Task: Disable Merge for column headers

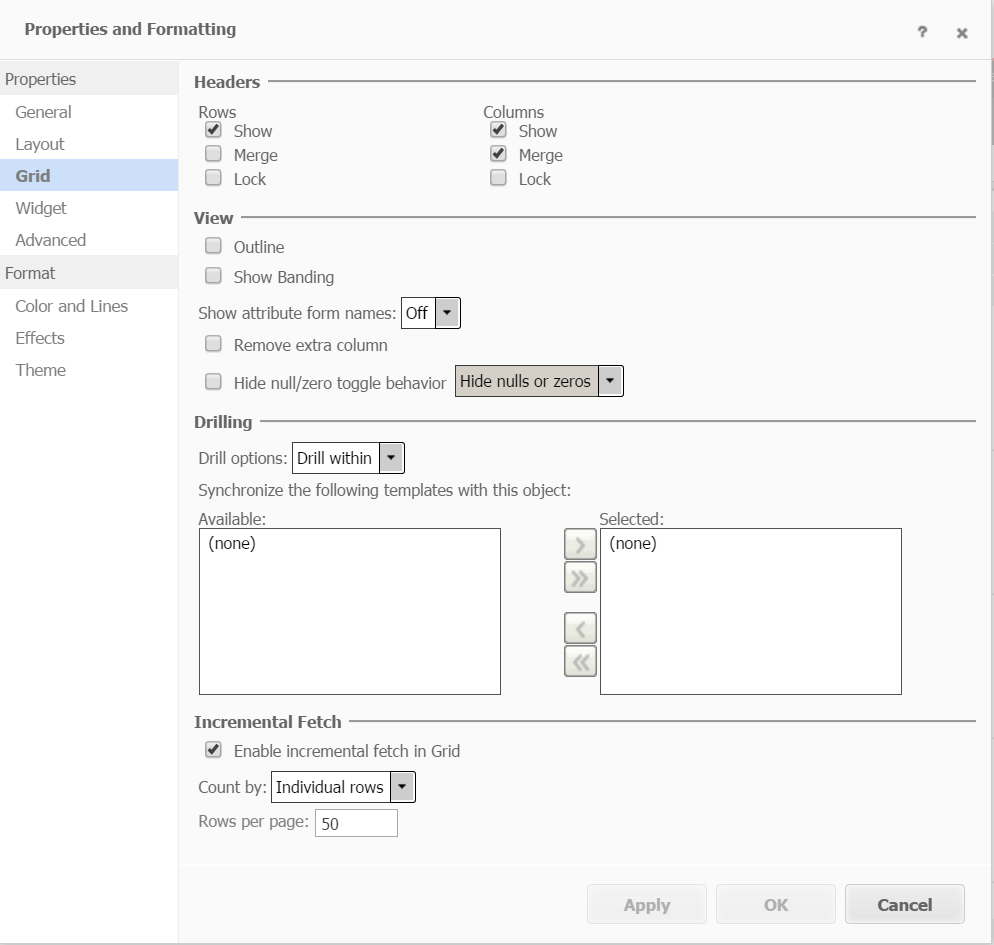Action: coord(498,153)
